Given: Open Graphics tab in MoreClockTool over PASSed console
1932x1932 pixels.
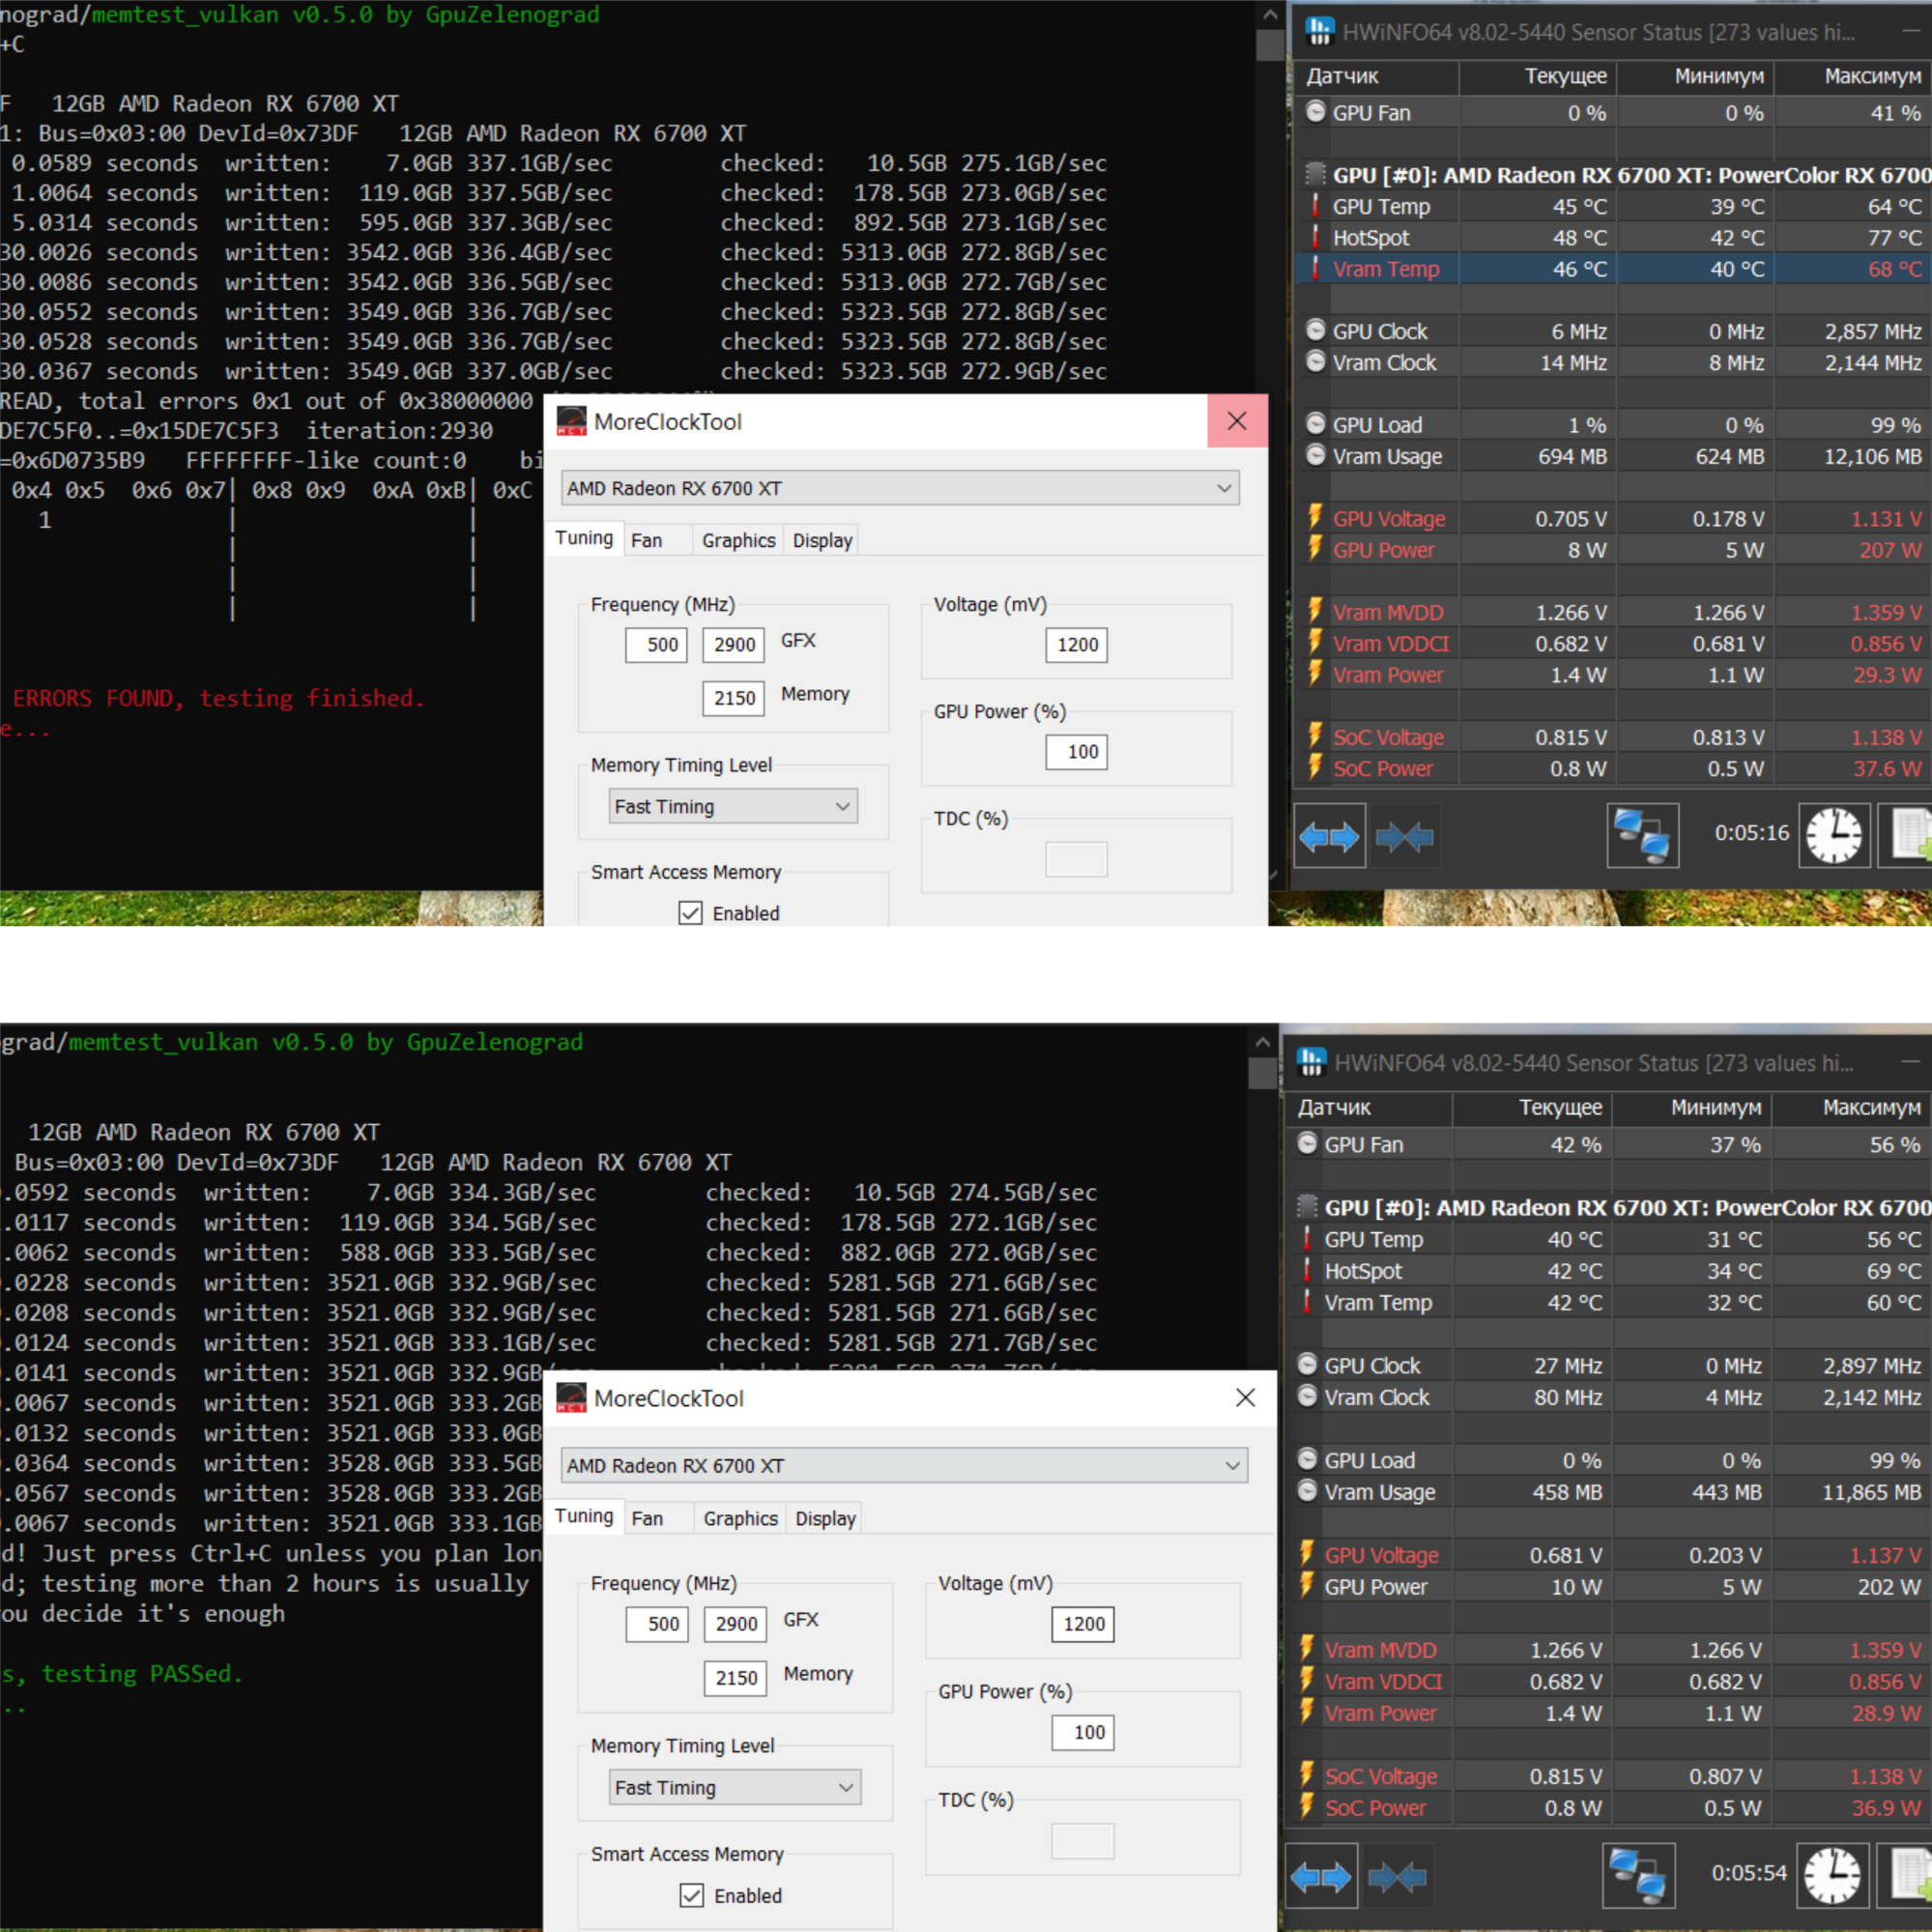Looking at the screenshot, I should [740, 1518].
